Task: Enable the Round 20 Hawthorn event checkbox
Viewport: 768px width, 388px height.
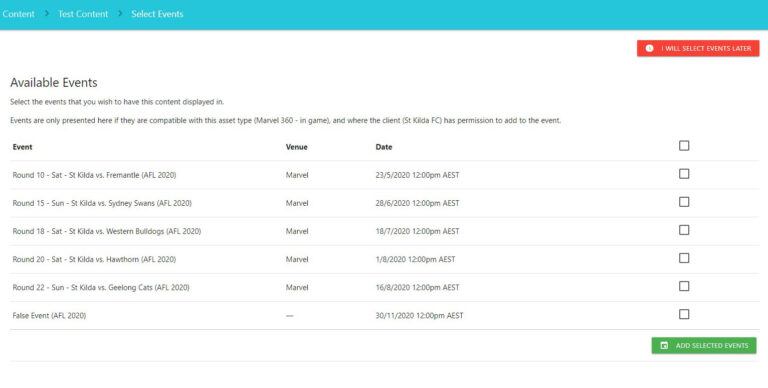Action: (x=684, y=258)
